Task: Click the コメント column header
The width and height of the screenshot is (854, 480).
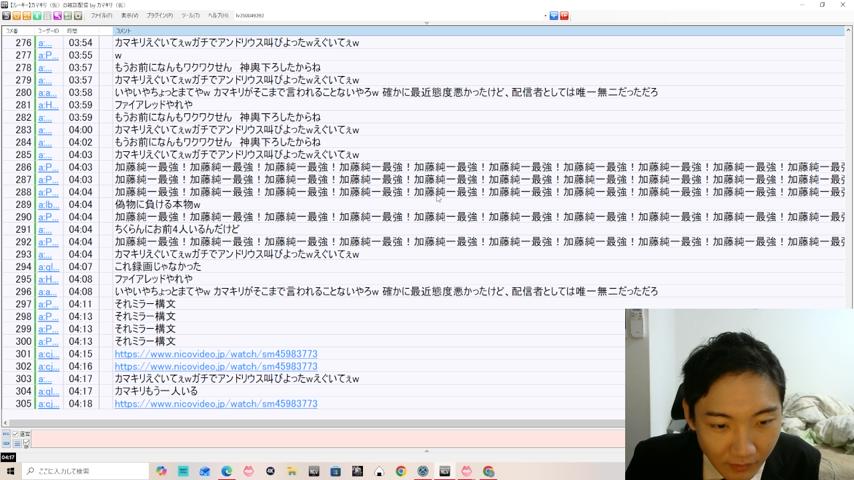Action: click(479, 31)
